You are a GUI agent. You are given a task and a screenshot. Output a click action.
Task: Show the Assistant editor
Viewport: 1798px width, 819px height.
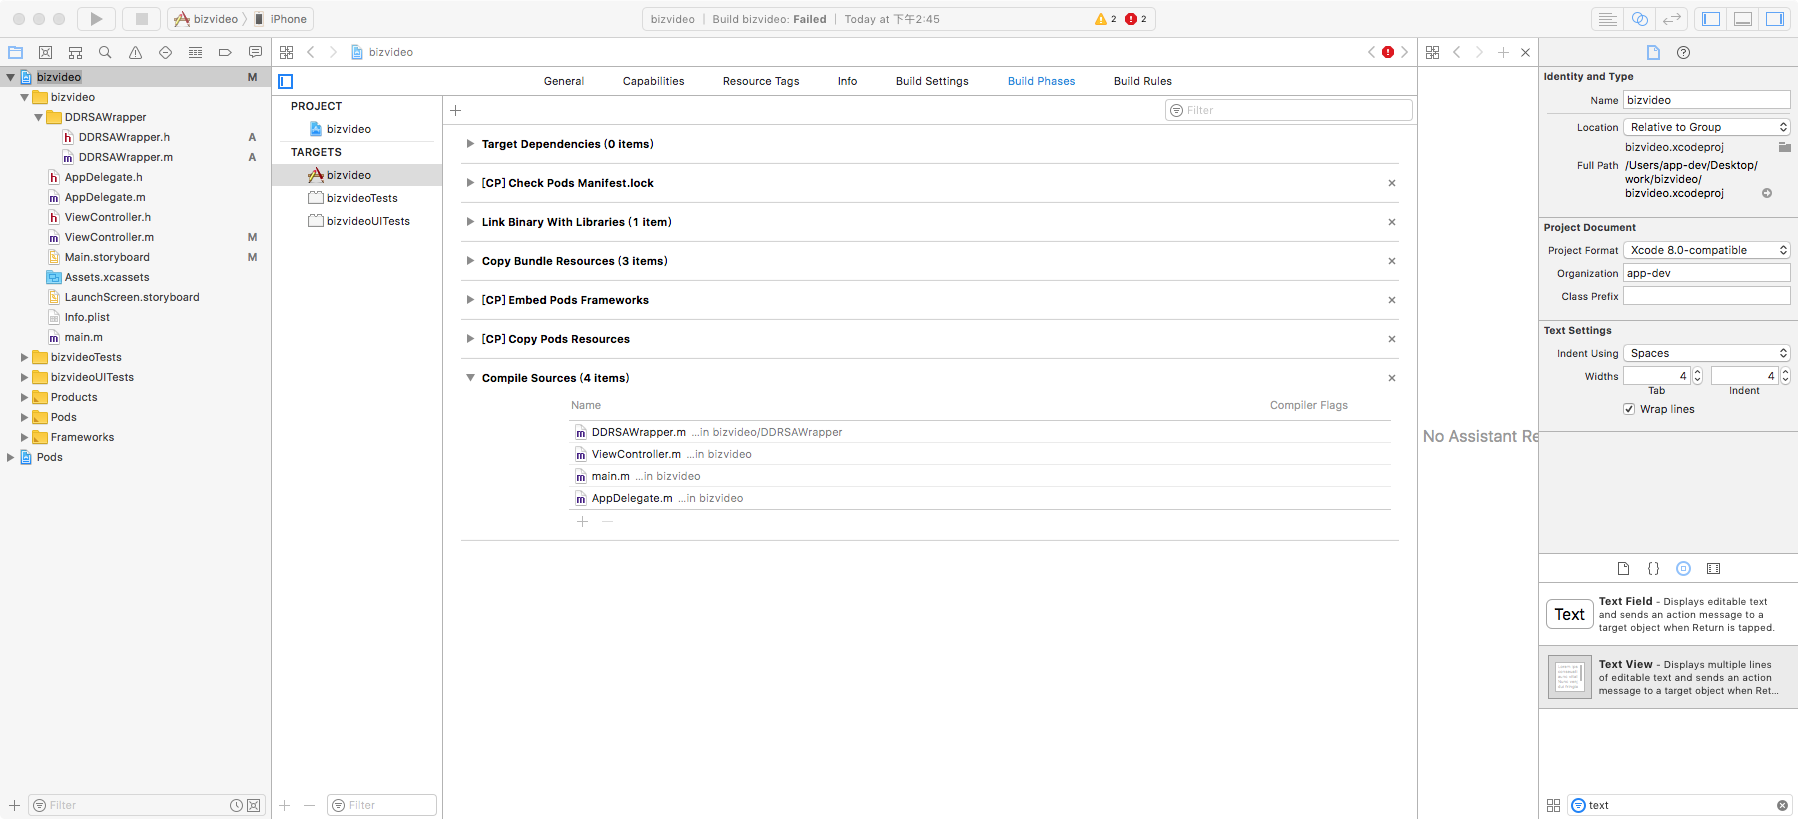pos(1639,19)
